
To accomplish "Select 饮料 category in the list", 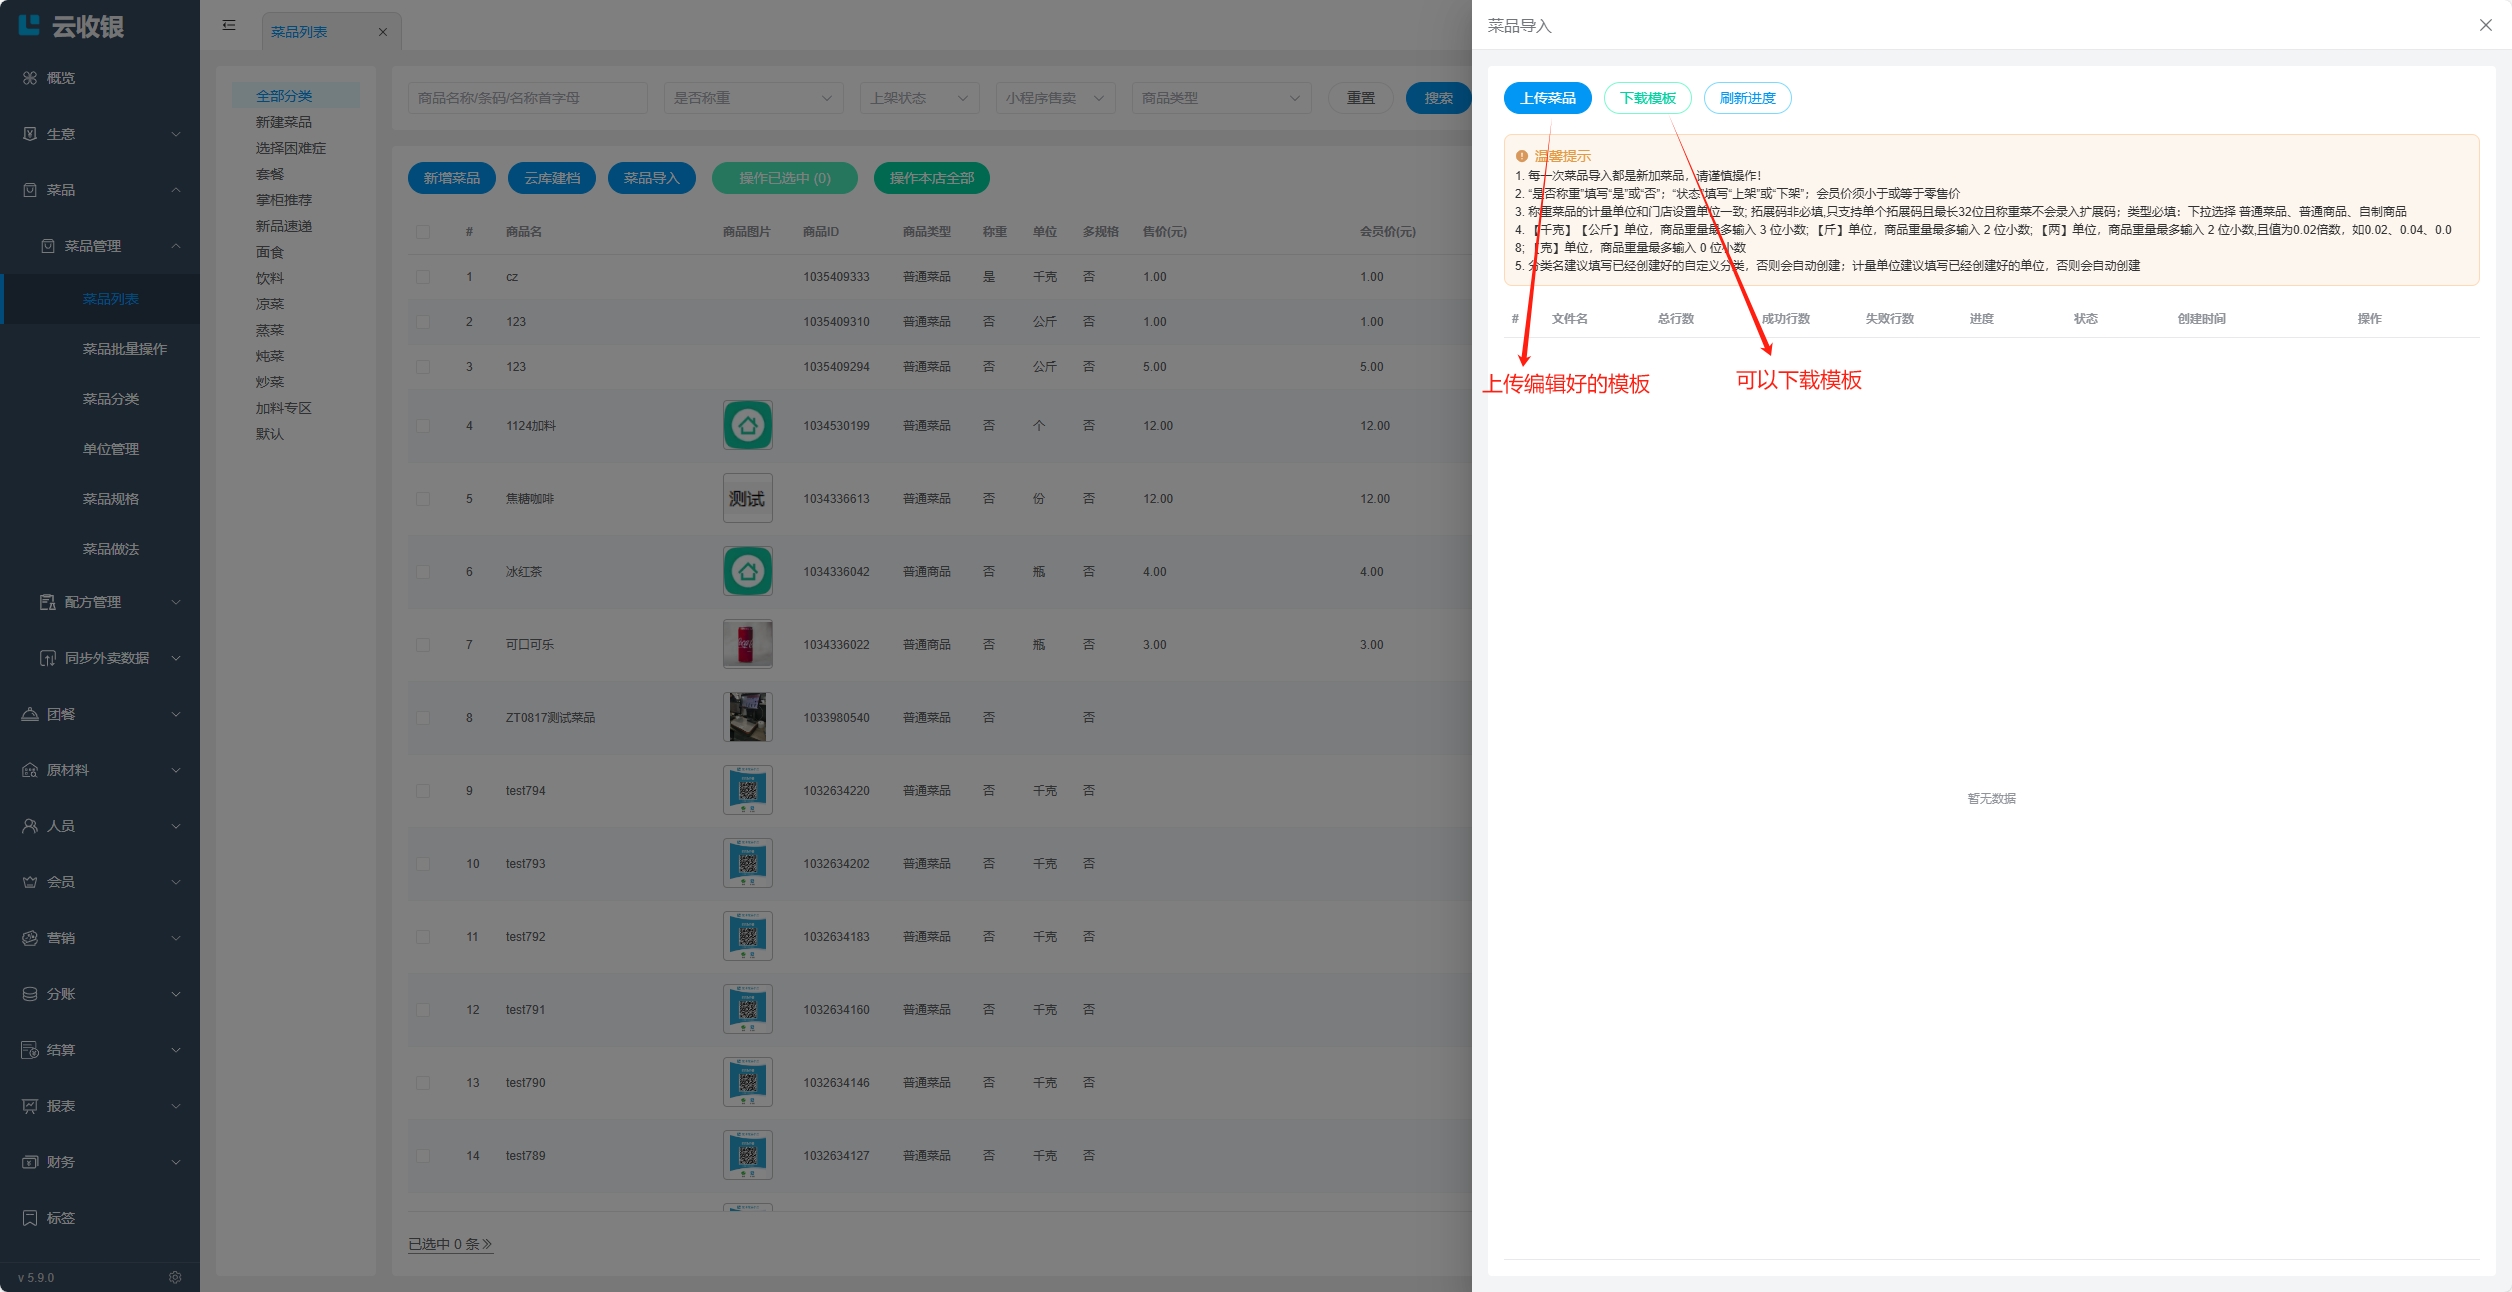I will [x=270, y=278].
